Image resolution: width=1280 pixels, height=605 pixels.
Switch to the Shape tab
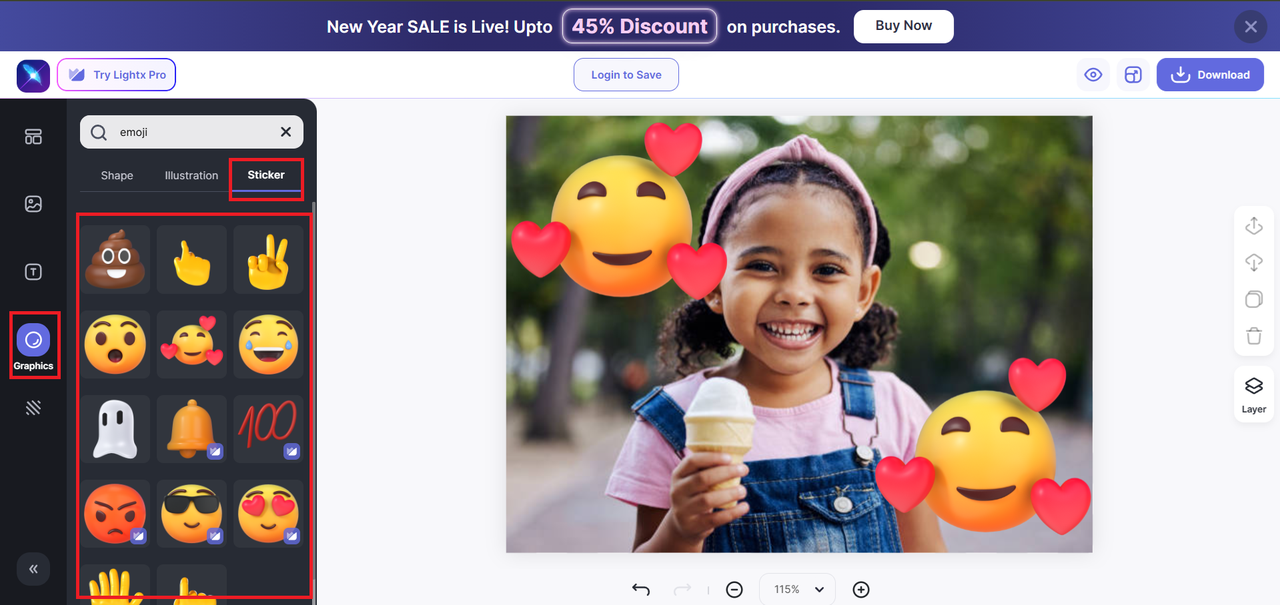tap(117, 175)
